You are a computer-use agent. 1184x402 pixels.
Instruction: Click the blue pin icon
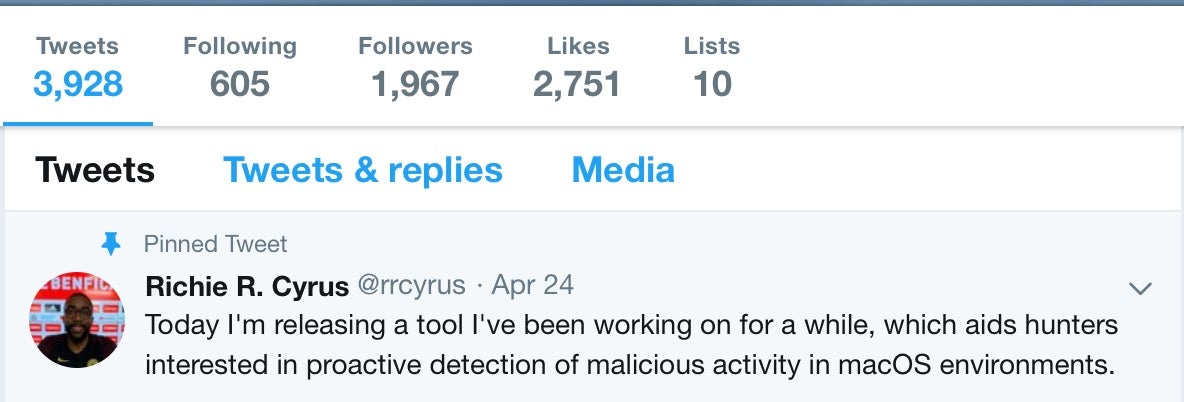click(x=111, y=243)
